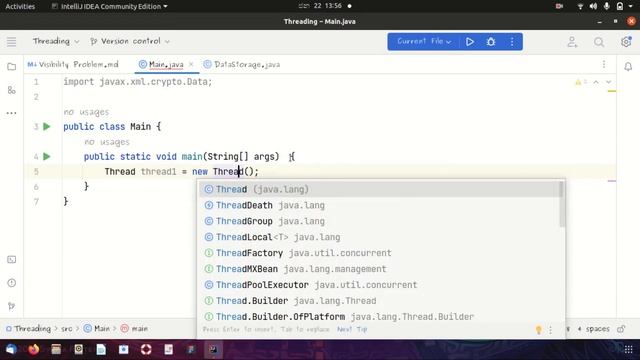Select ThreadPoolExecutor completion suggestion
Viewport: 640px width, 360px height.
pos(380,285)
